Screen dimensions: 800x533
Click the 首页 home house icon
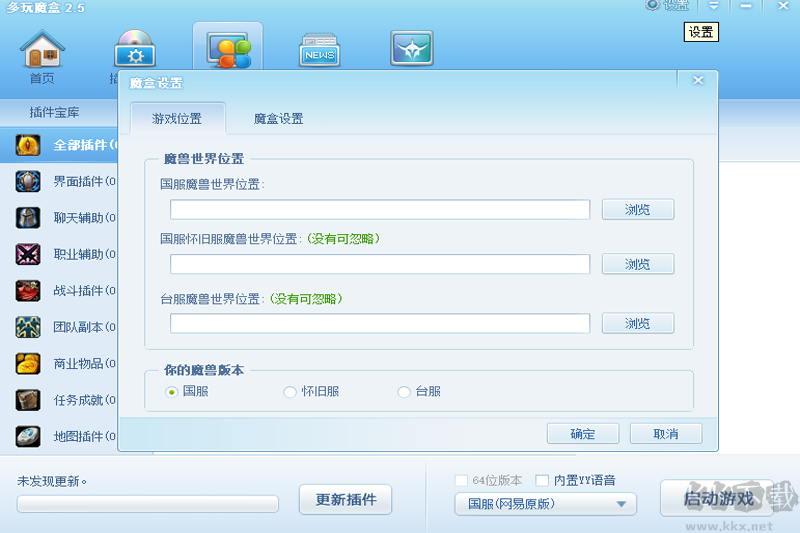click(x=42, y=50)
